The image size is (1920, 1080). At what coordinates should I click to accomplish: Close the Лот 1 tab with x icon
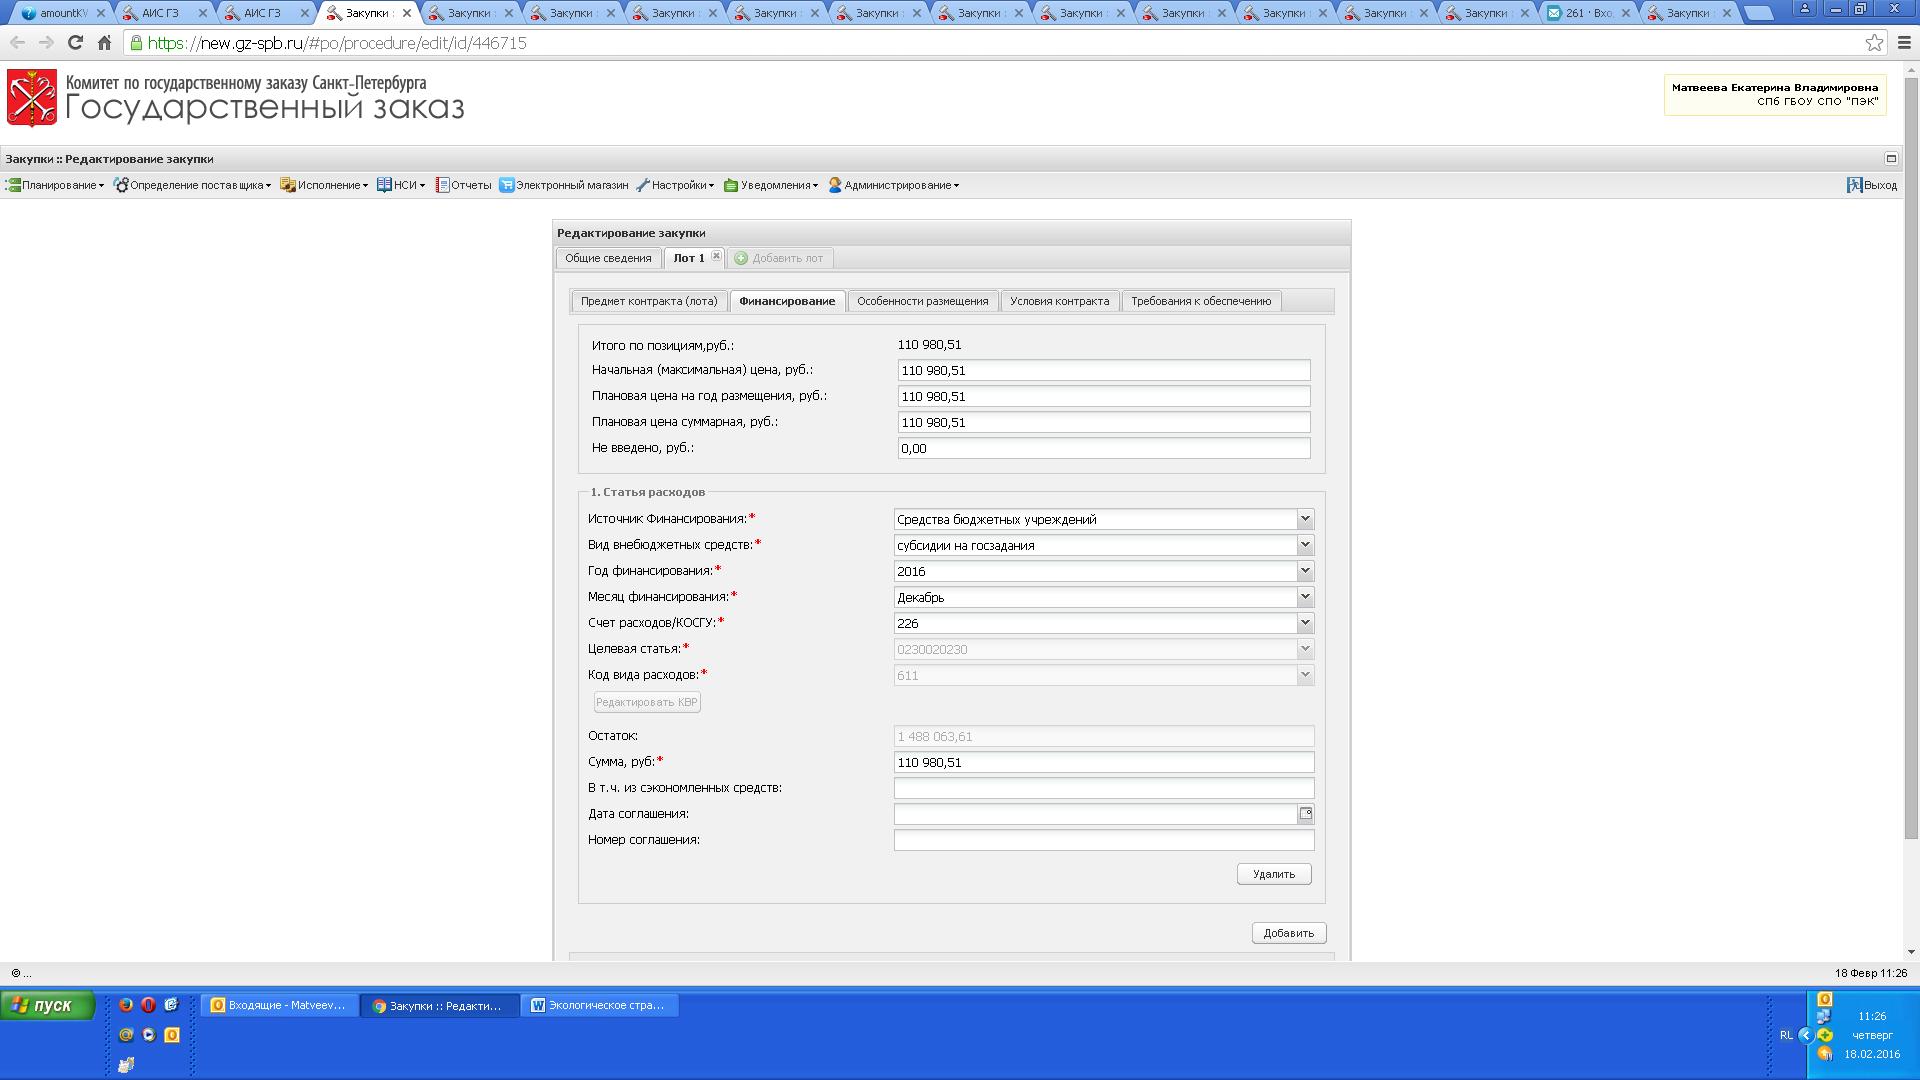(x=716, y=256)
